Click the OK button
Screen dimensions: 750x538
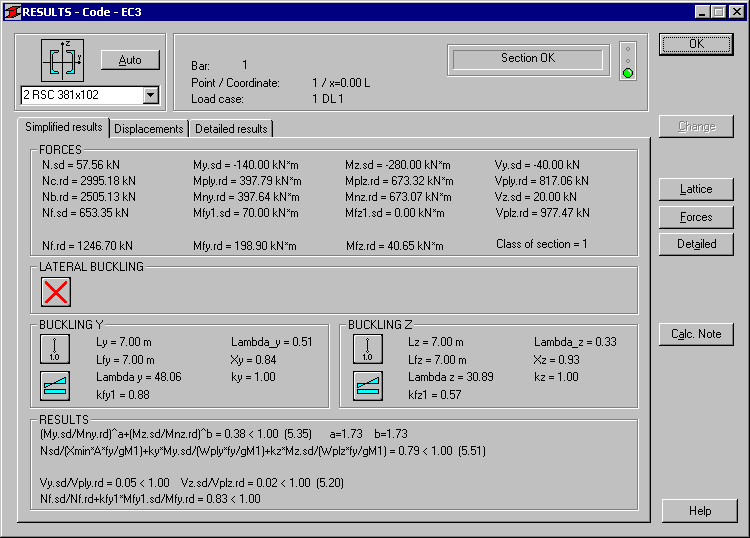click(696, 44)
